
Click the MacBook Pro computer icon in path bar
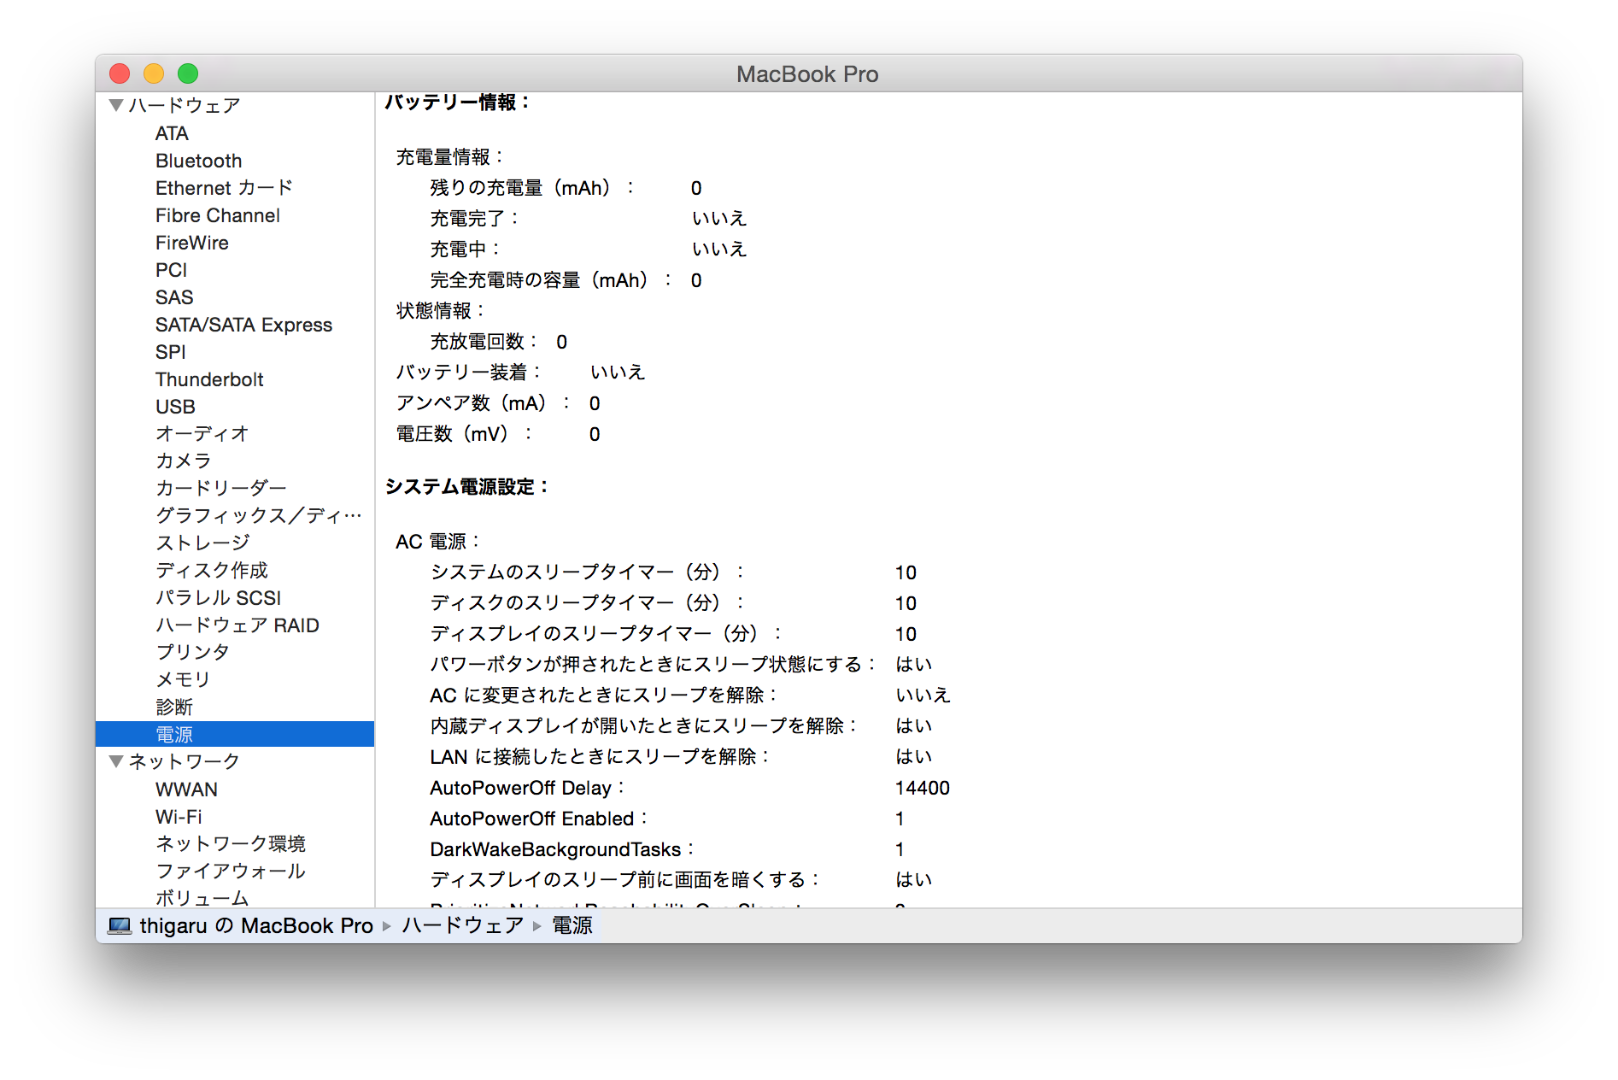pyautogui.click(x=120, y=926)
